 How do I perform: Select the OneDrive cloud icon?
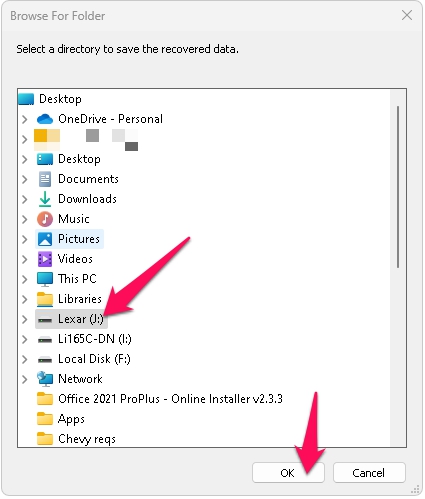click(x=45, y=119)
